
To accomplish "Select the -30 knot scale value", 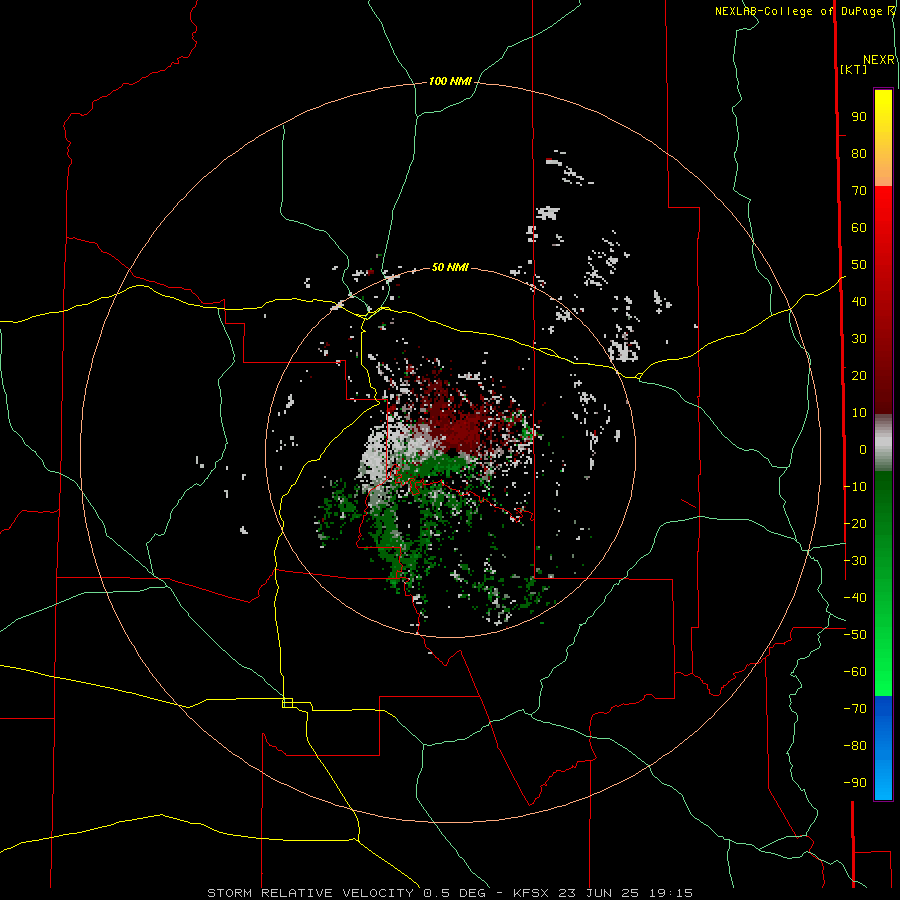I will (855, 561).
